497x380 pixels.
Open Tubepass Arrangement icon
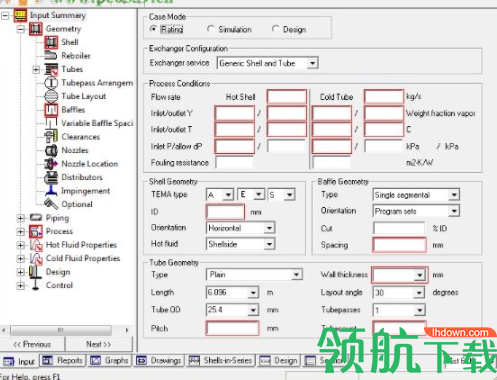coord(51,83)
